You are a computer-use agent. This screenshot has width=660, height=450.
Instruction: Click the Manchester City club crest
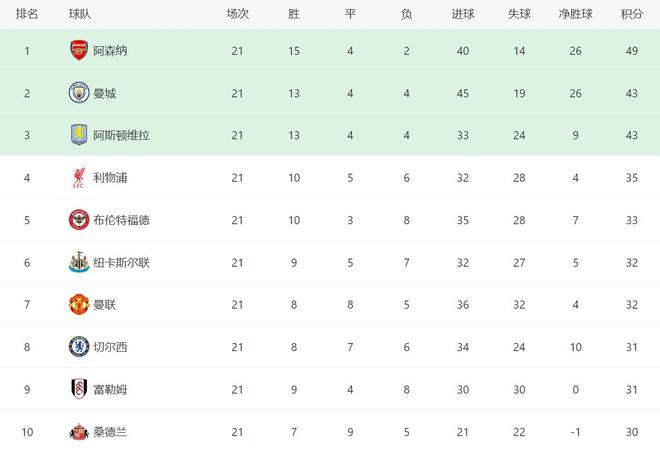tap(79, 93)
